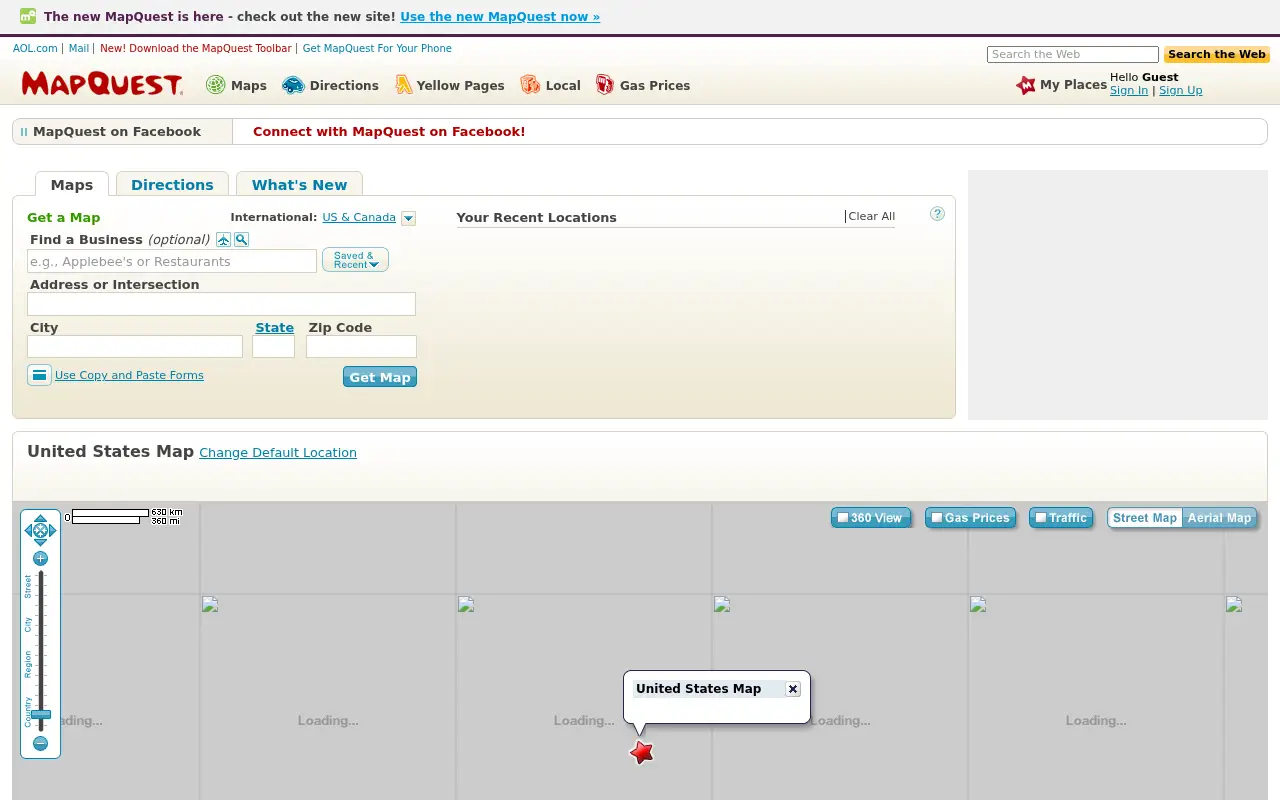
Task: Pan the map right with arrow
Action: tap(53, 531)
